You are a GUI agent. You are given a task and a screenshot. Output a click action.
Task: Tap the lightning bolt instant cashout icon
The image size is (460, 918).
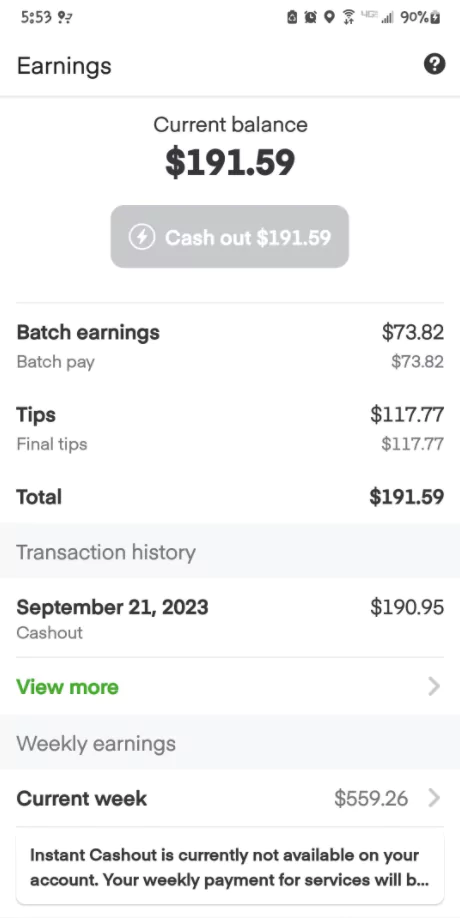tap(142, 237)
